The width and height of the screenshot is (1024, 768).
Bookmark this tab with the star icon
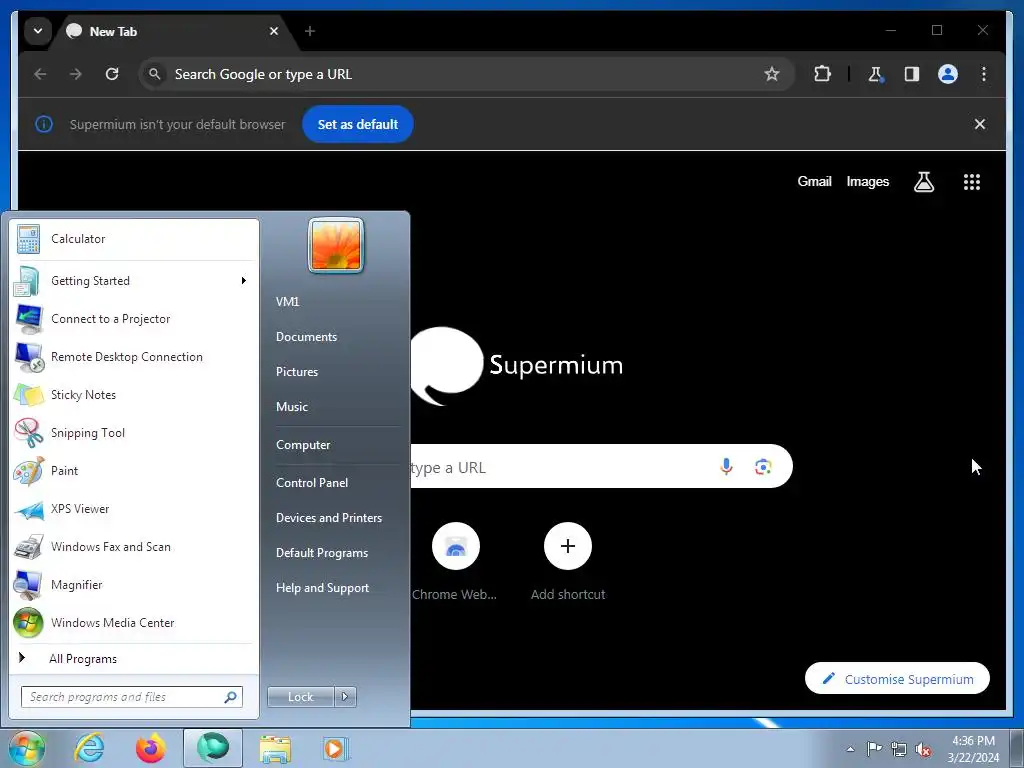pyautogui.click(x=772, y=74)
